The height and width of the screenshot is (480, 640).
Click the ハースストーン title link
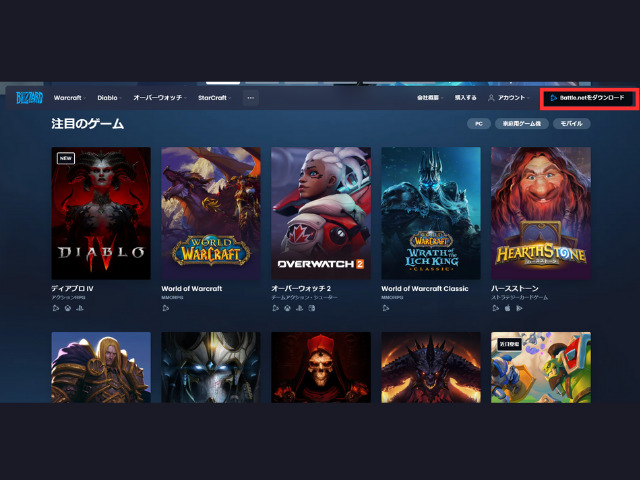[515, 289]
